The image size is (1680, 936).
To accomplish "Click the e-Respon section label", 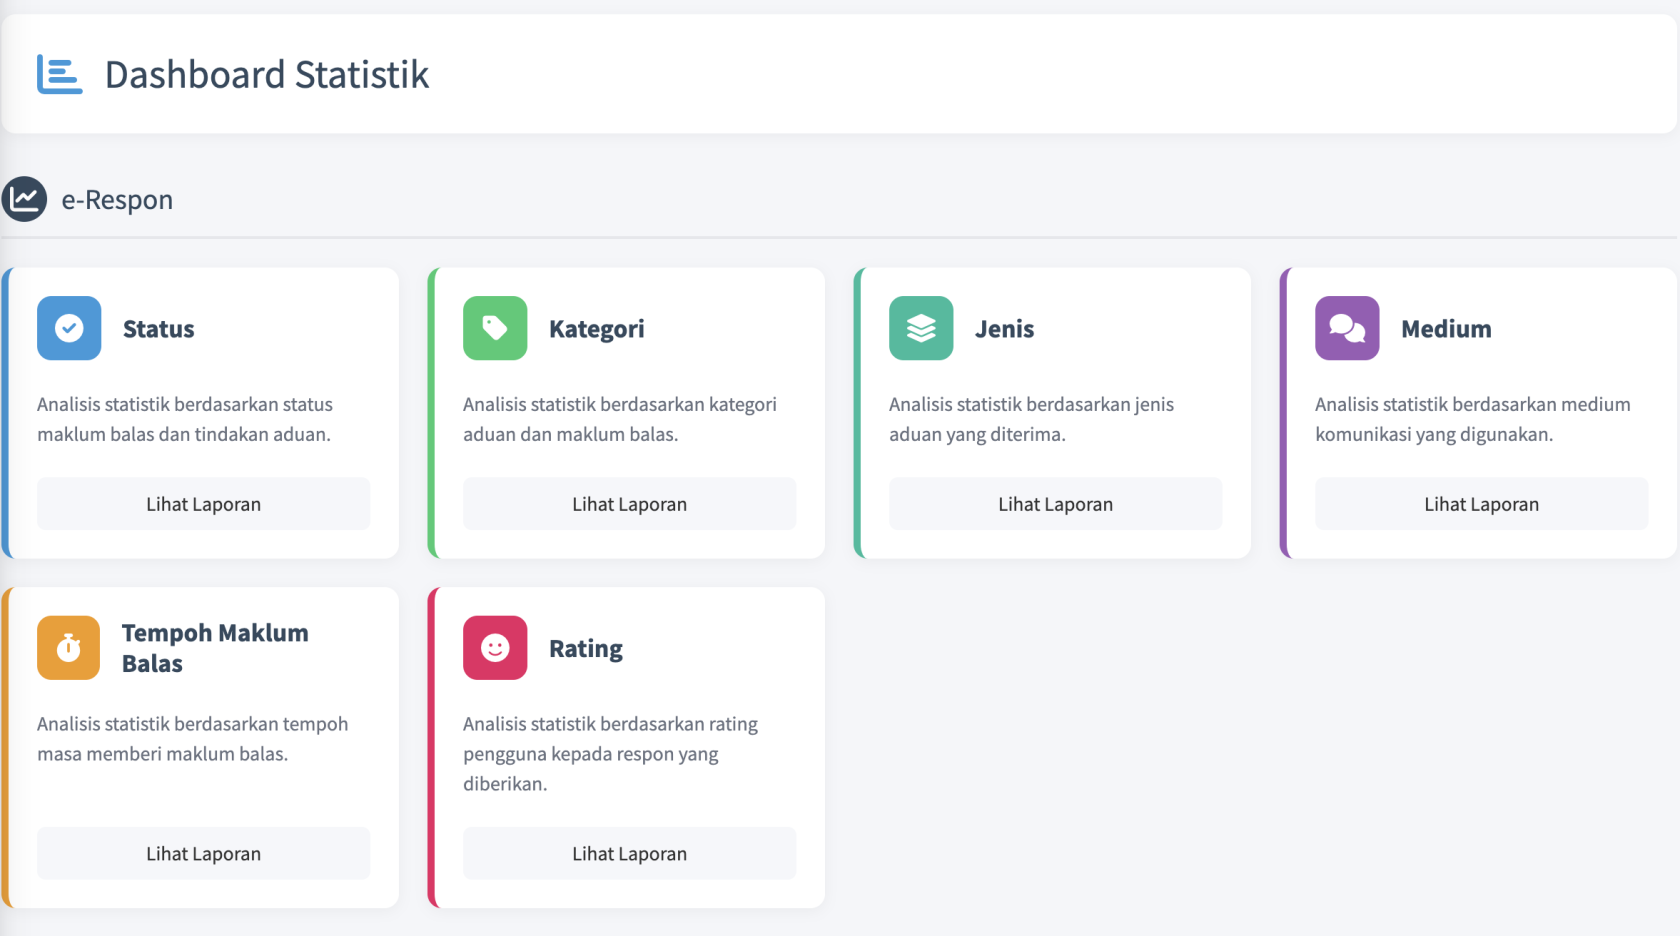I will click(x=117, y=200).
